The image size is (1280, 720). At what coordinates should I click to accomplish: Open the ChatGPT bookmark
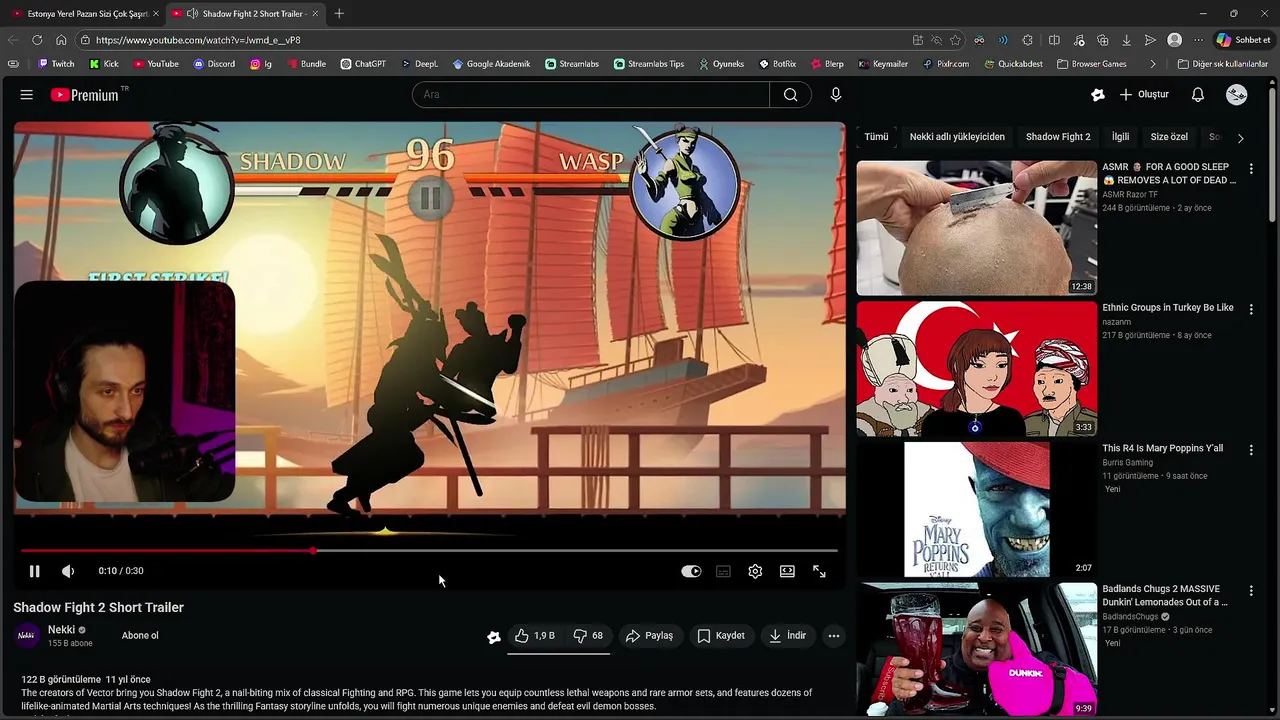click(x=363, y=64)
